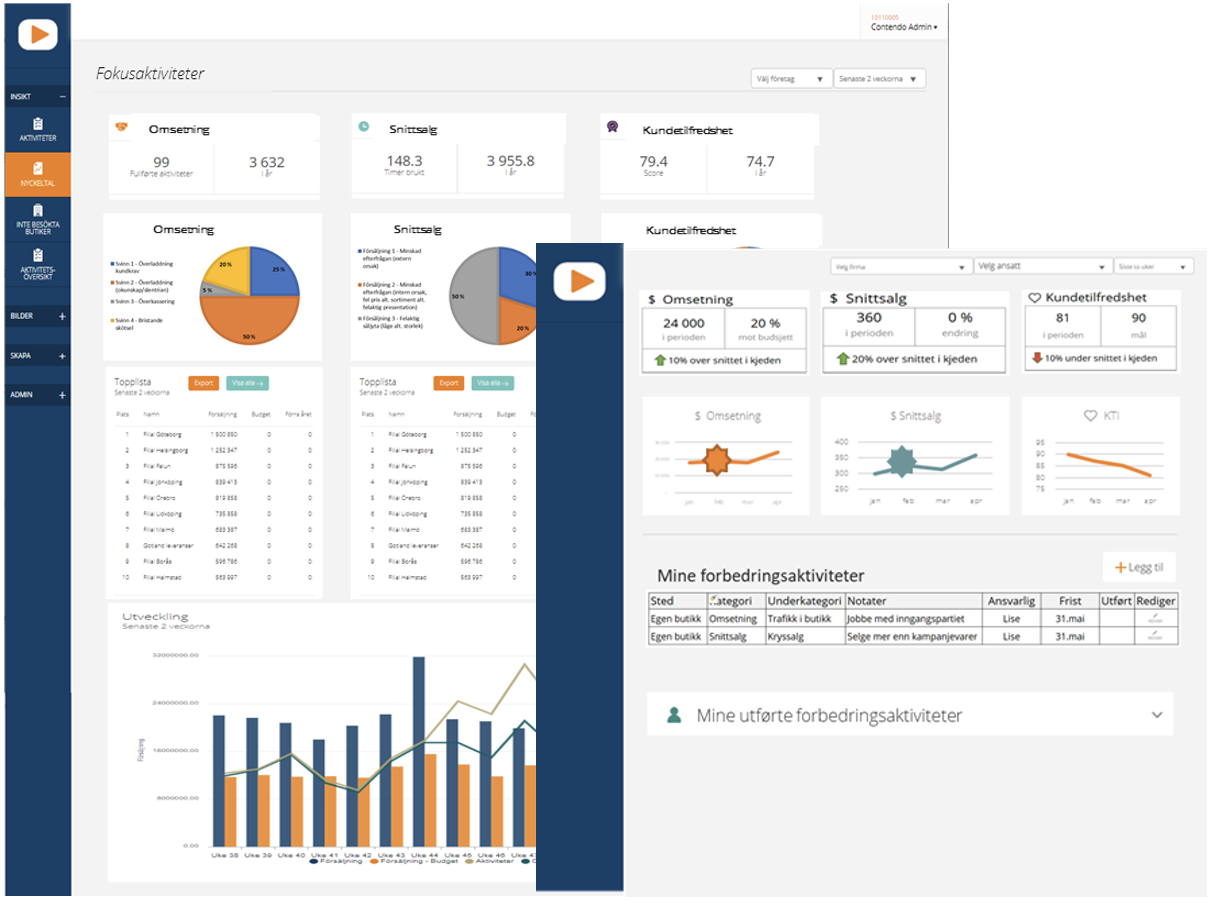Click teal star marker on Snittsalg line chart
The image size is (1214, 900).
902,462
